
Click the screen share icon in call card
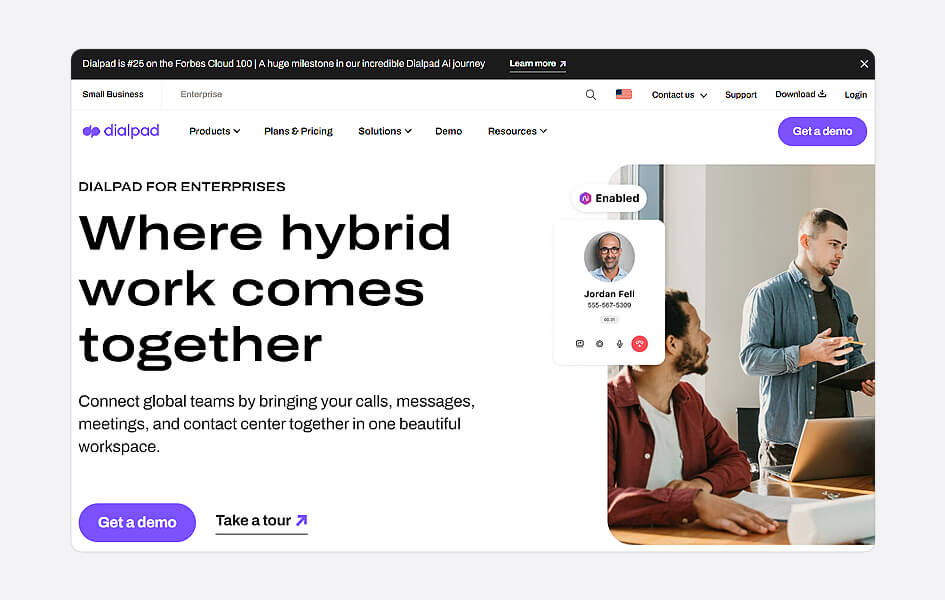[580, 344]
